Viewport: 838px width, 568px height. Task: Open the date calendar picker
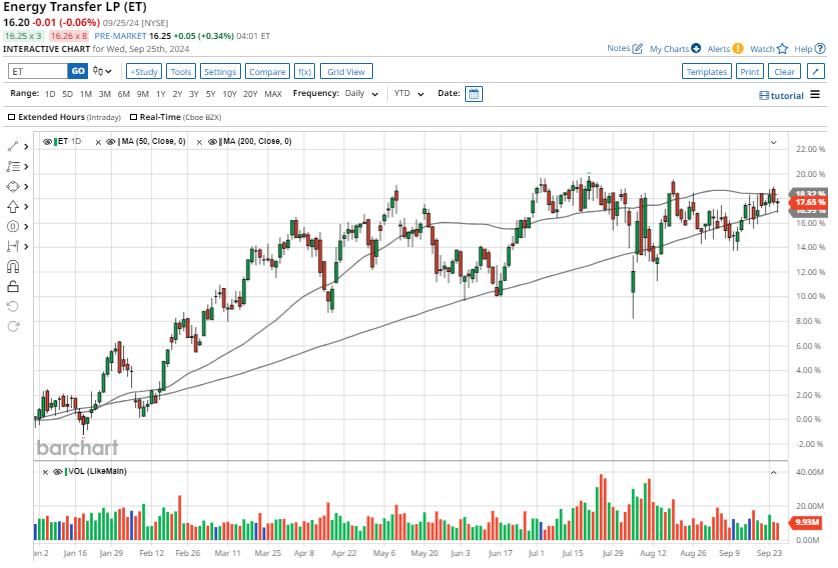point(474,94)
